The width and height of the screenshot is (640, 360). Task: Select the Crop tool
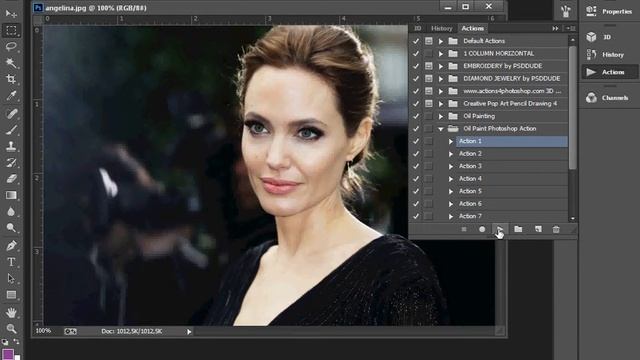(11, 79)
